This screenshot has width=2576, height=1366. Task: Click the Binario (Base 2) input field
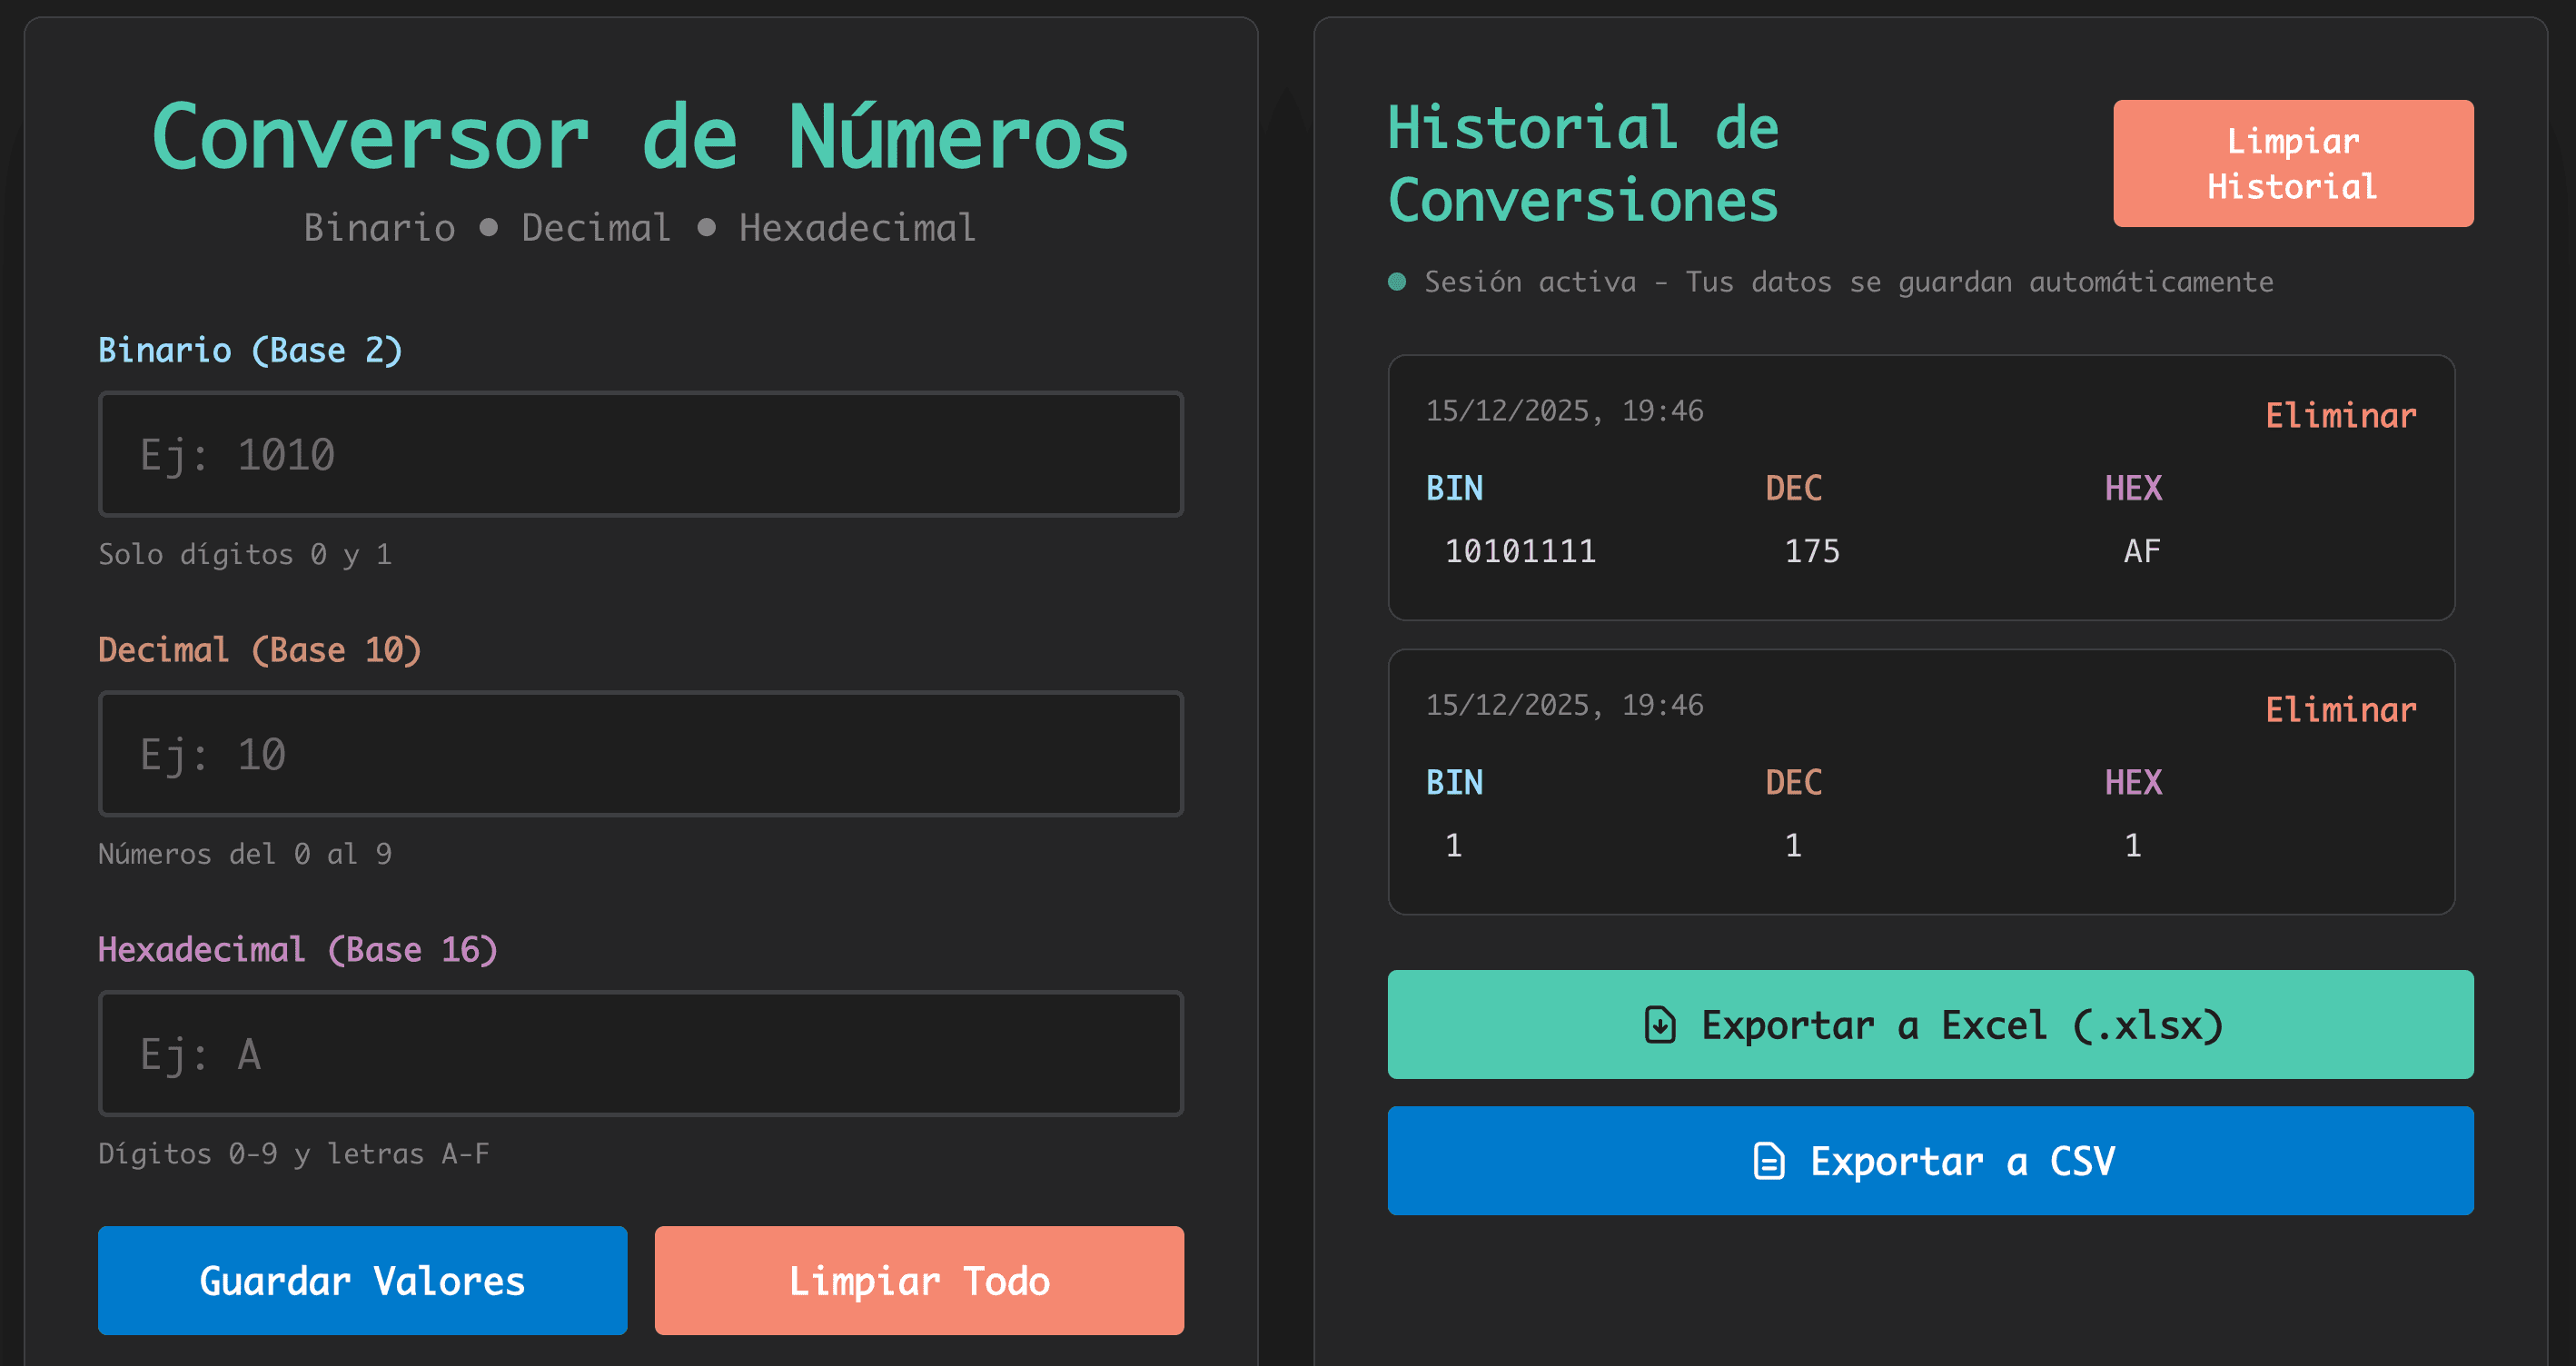coord(640,455)
